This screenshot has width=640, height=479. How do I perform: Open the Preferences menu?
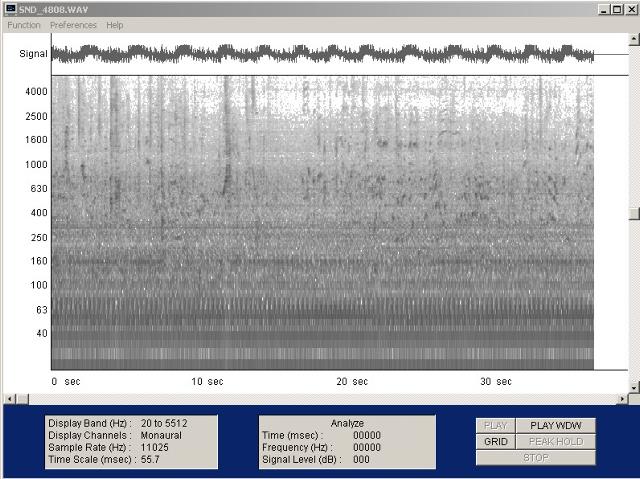(x=73, y=25)
